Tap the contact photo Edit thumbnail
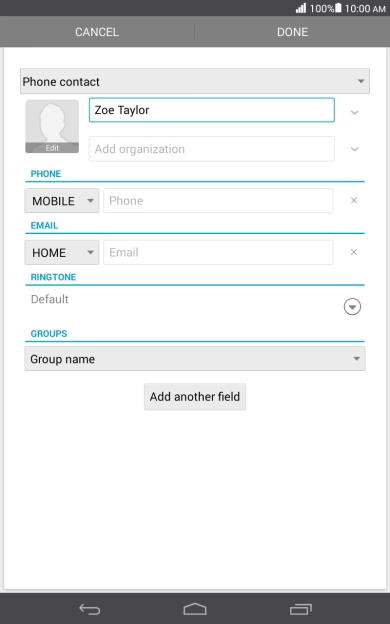Screen dimensions: 390x624 [52, 126]
